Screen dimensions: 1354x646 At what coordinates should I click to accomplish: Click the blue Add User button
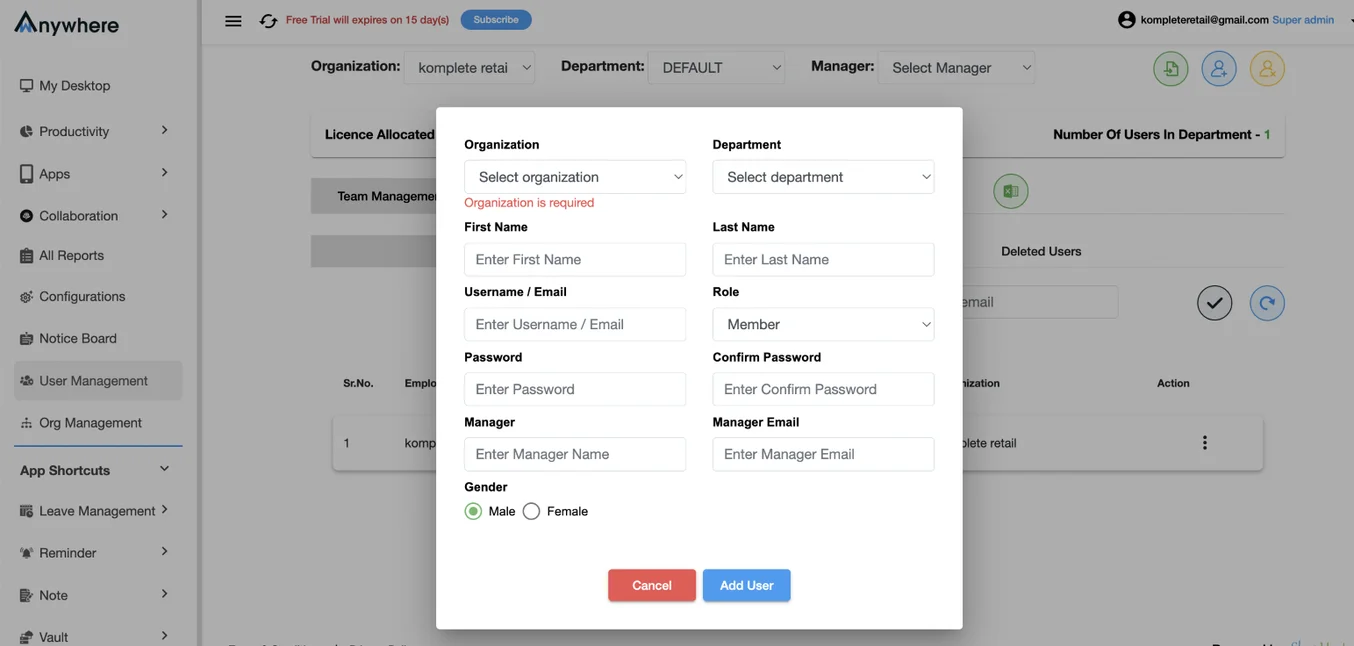[x=747, y=585]
